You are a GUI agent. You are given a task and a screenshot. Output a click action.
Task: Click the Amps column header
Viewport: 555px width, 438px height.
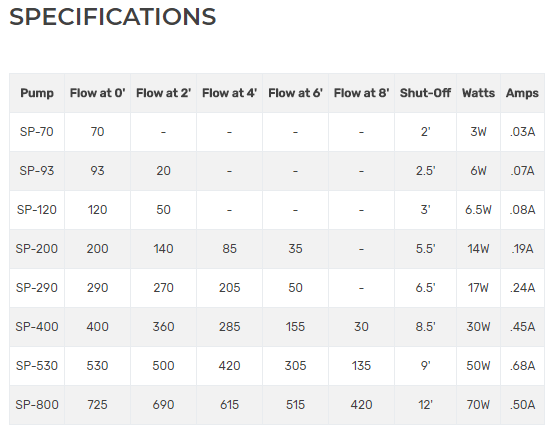[522, 93]
